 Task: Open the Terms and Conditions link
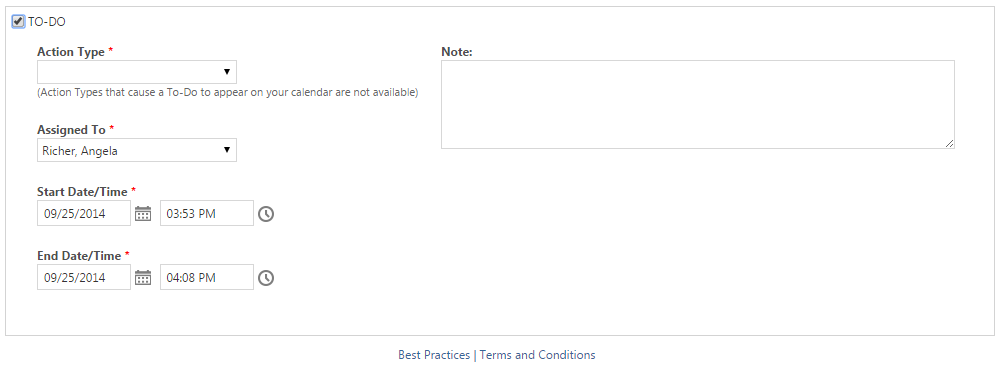(537, 355)
